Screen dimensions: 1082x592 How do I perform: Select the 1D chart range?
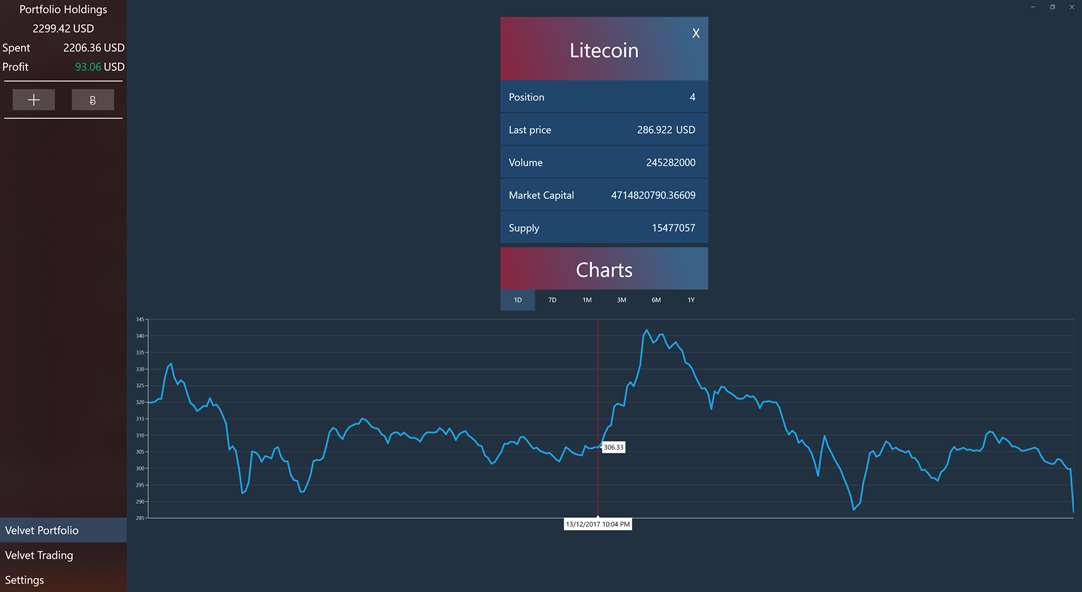point(518,300)
